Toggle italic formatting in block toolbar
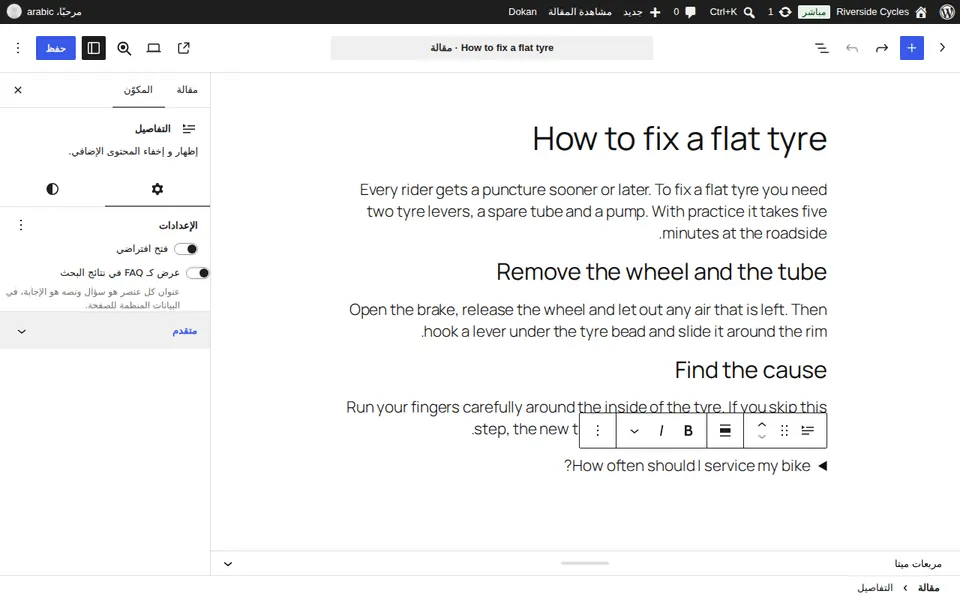The width and height of the screenshot is (960, 600). [x=661, y=430]
